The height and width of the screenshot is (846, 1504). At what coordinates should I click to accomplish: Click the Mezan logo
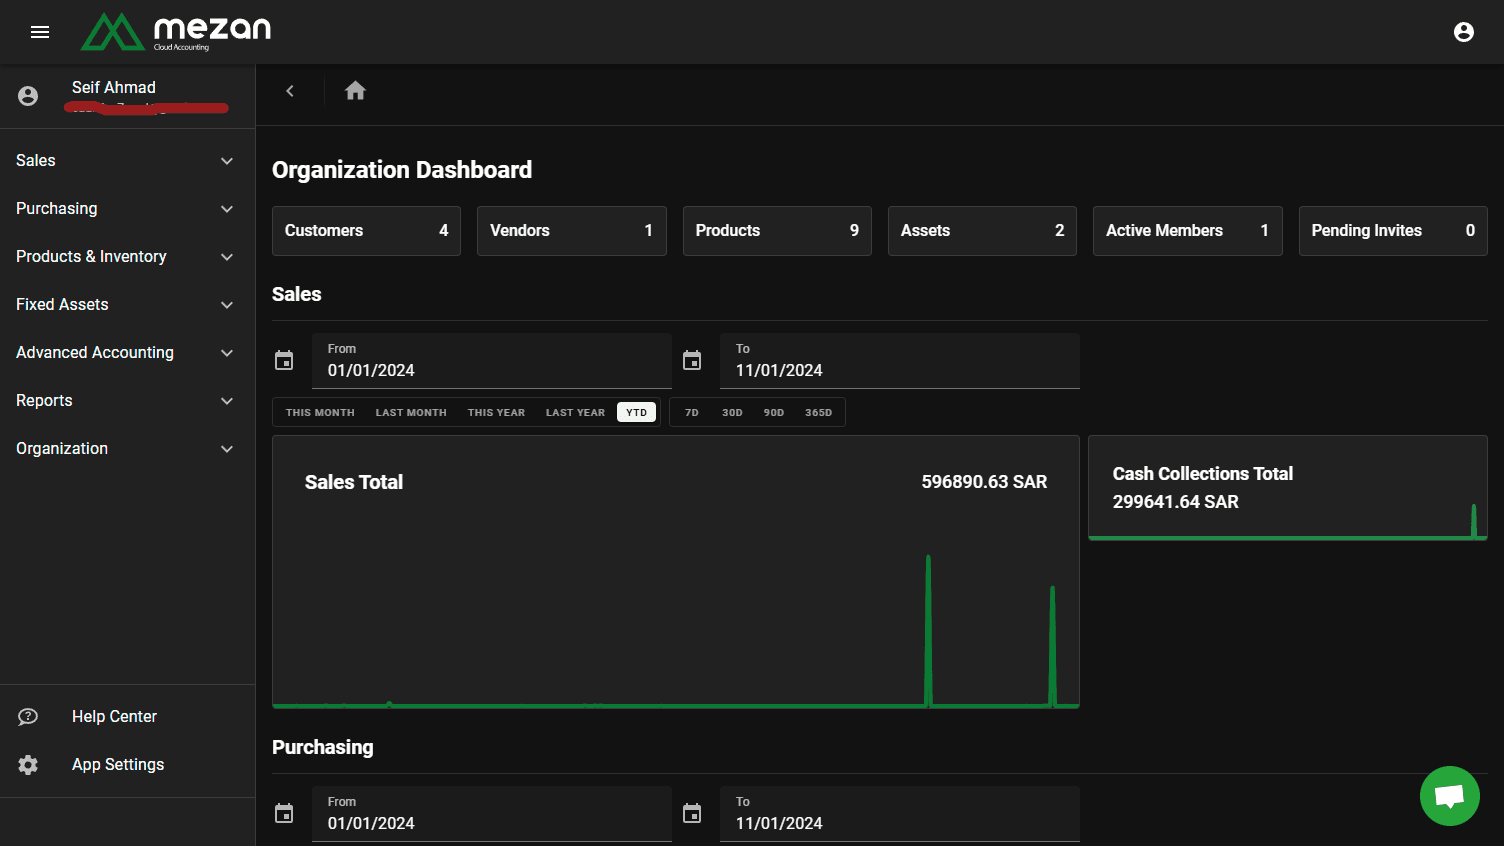click(x=176, y=32)
